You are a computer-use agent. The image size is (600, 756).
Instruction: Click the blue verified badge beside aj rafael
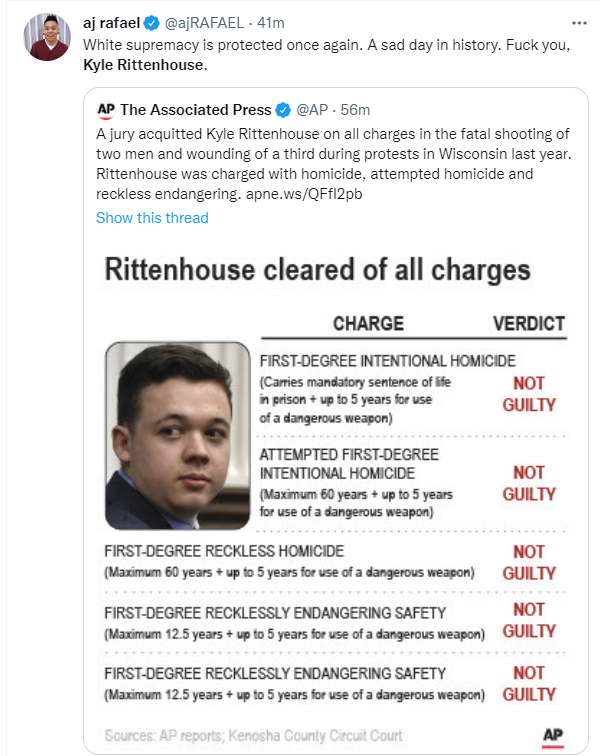coord(151,23)
